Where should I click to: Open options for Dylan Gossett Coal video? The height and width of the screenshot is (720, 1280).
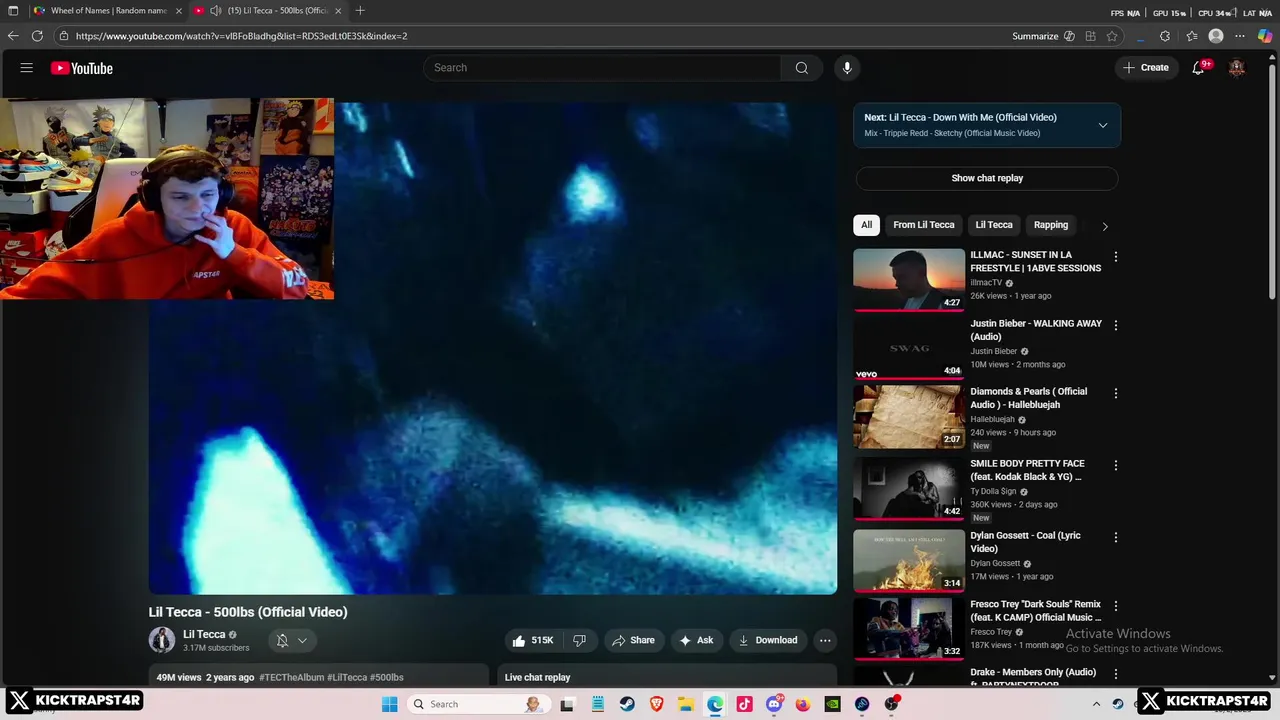click(x=1116, y=537)
